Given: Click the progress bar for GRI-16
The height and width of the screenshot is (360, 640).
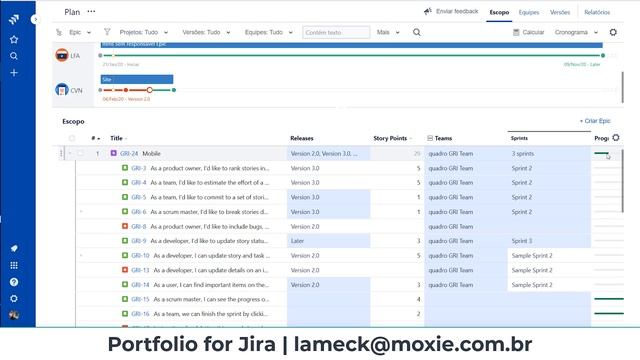Looking at the screenshot, I should pyautogui.click(x=609, y=313).
